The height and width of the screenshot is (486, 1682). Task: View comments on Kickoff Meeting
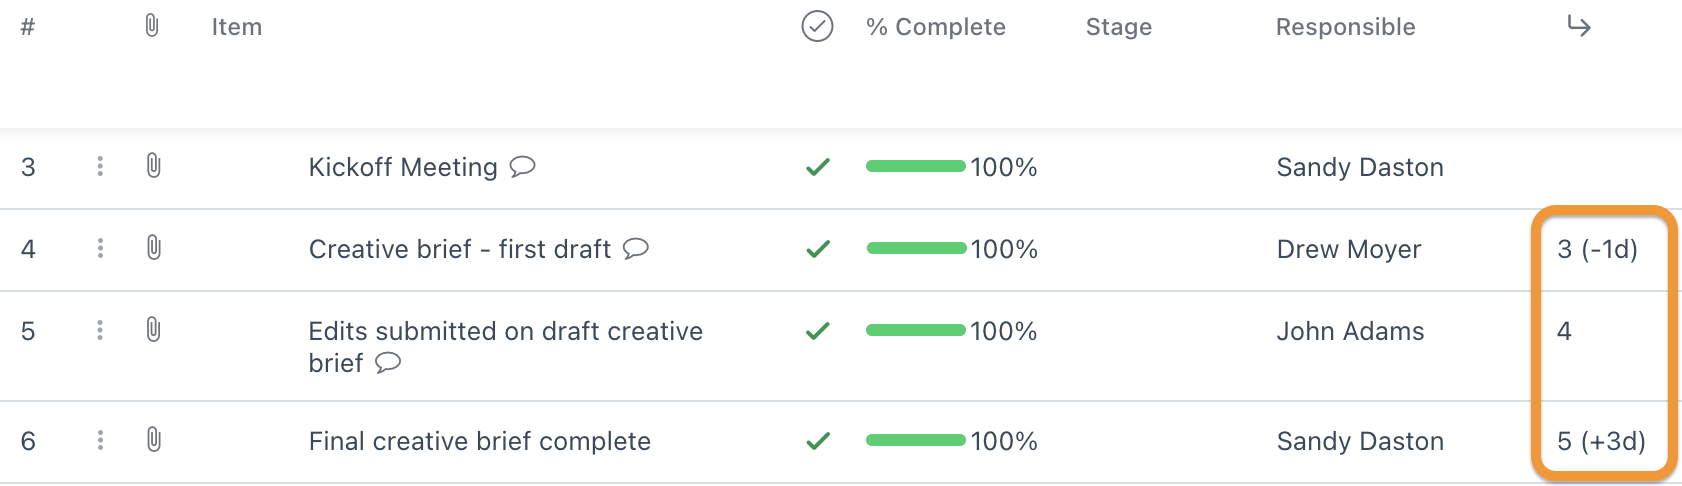[x=522, y=167]
